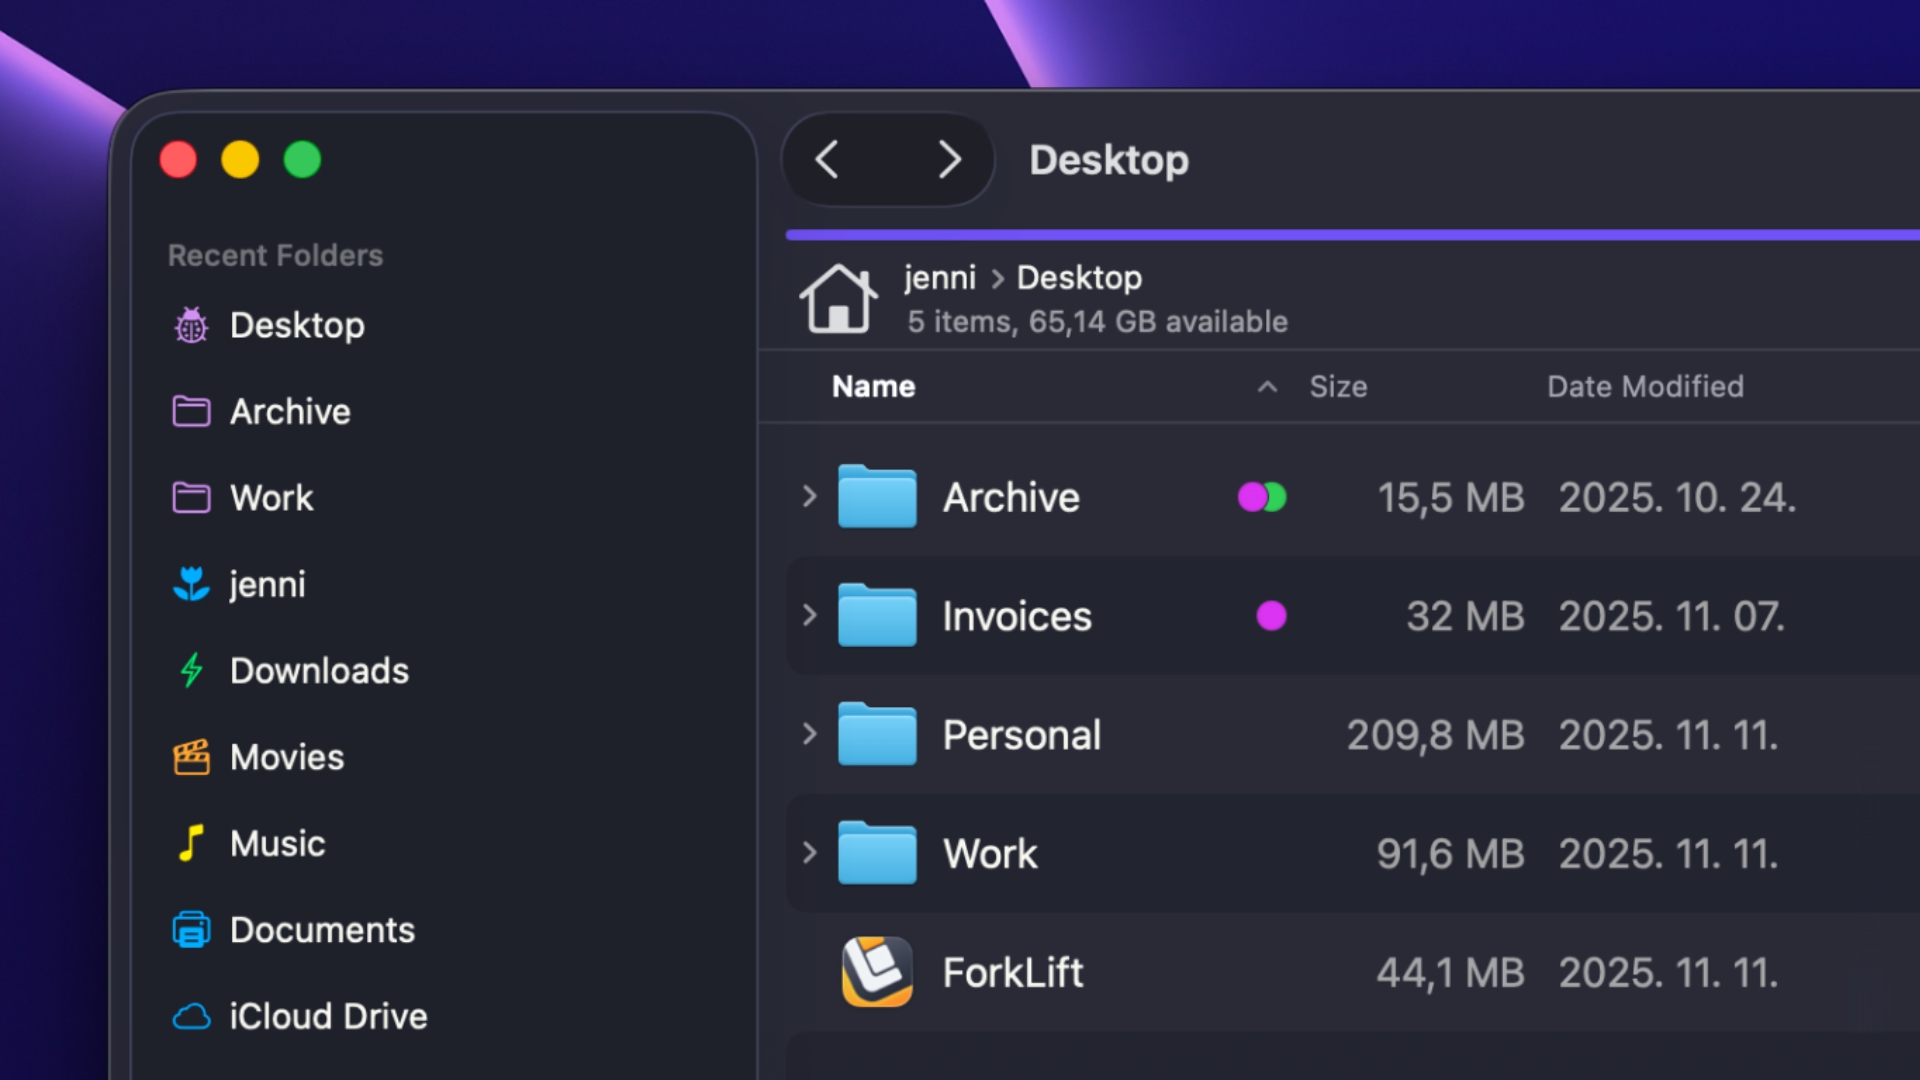Switch sorting to the Date Modified column header

pos(1646,386)
